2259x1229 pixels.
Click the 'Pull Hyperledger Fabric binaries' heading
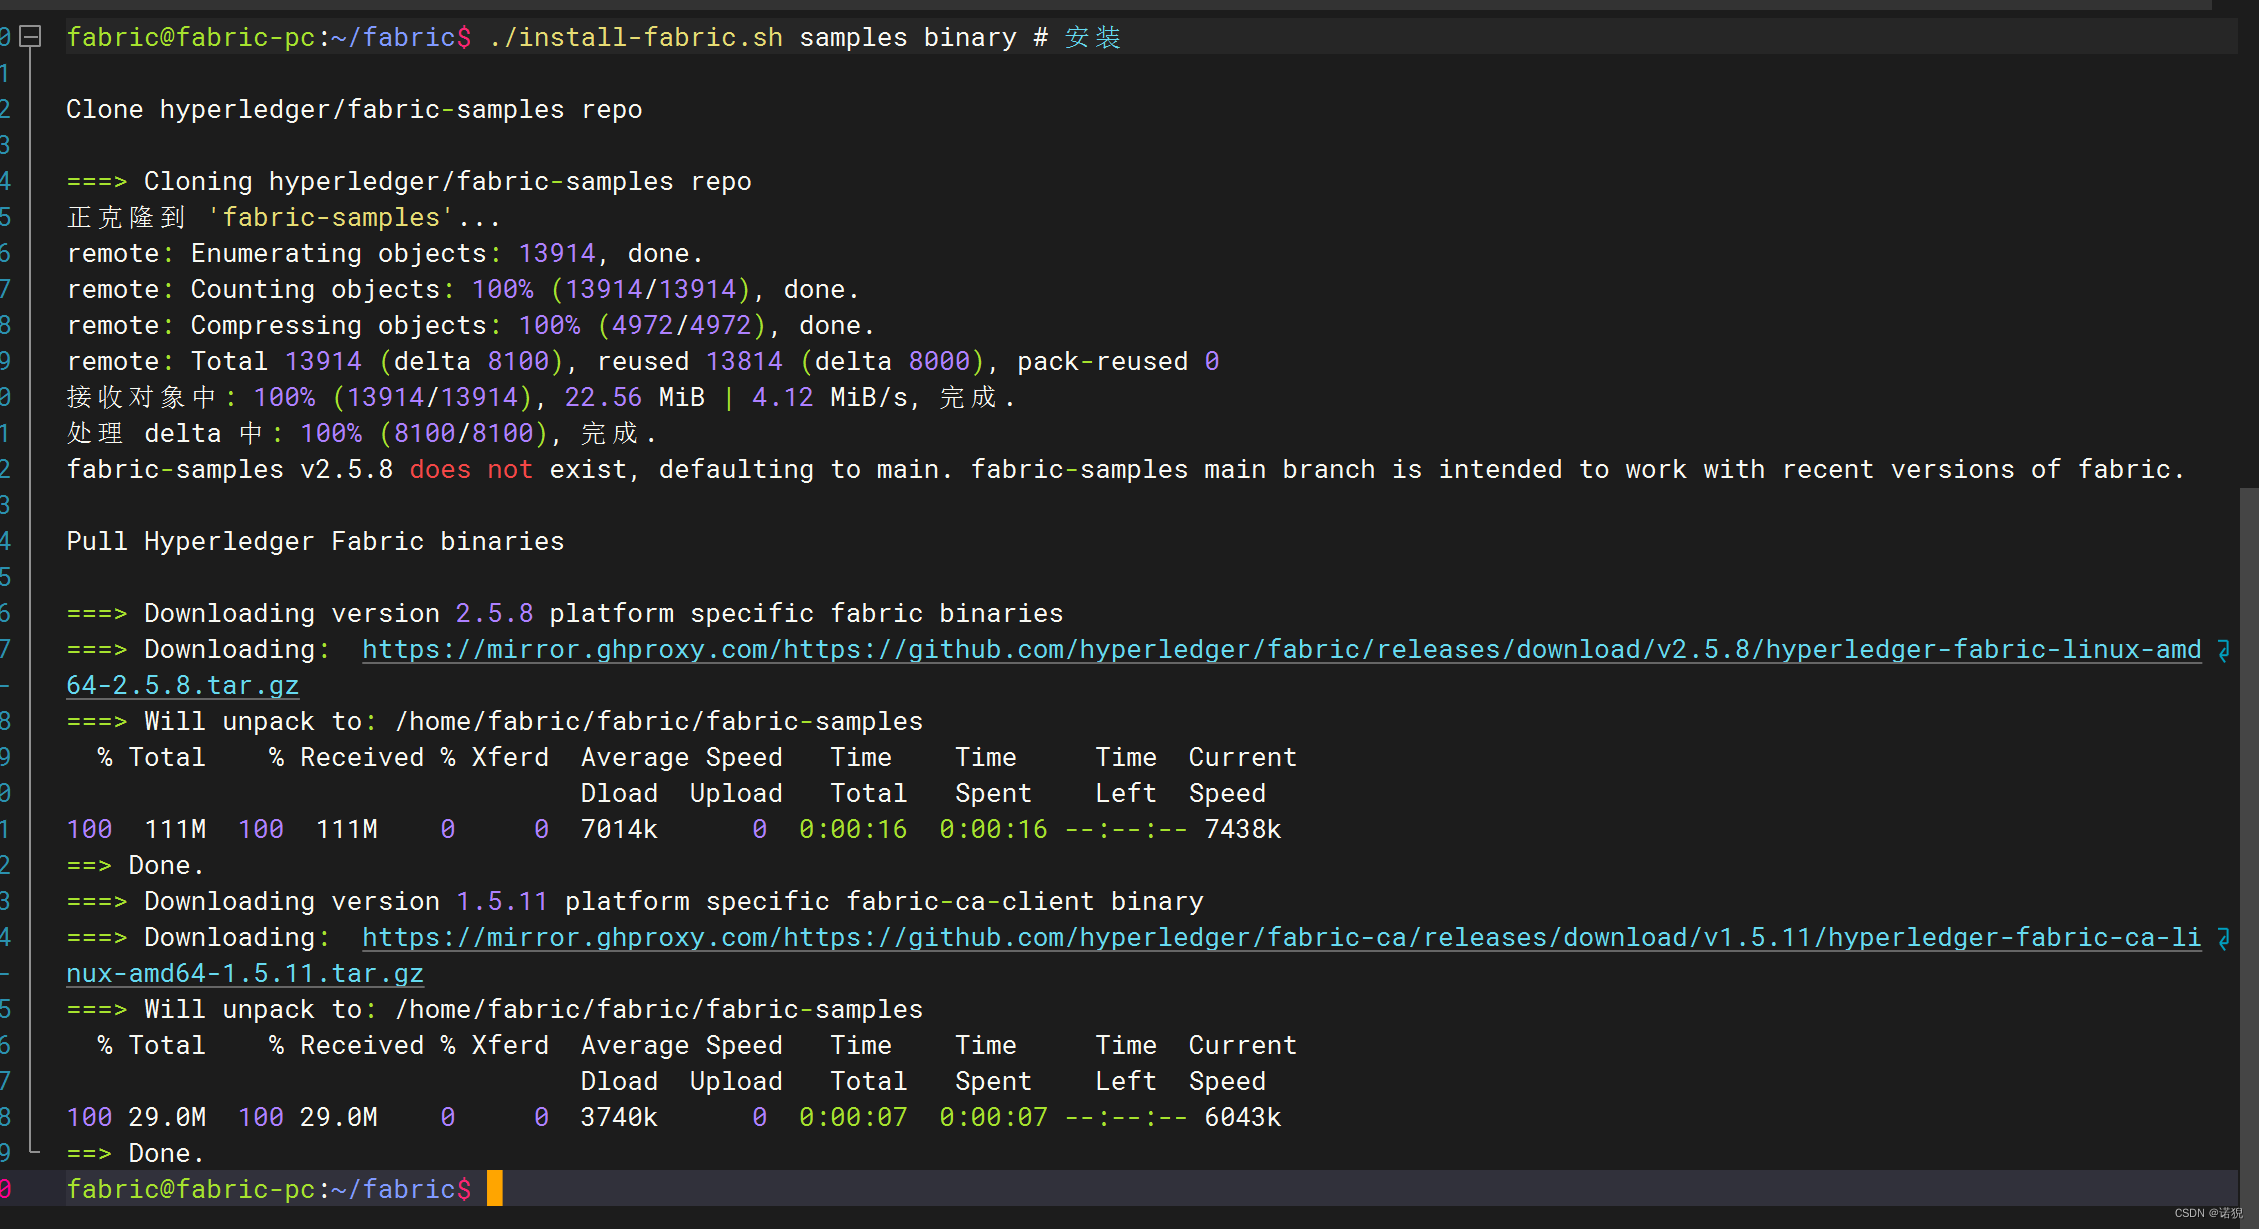tap(315, 542)
